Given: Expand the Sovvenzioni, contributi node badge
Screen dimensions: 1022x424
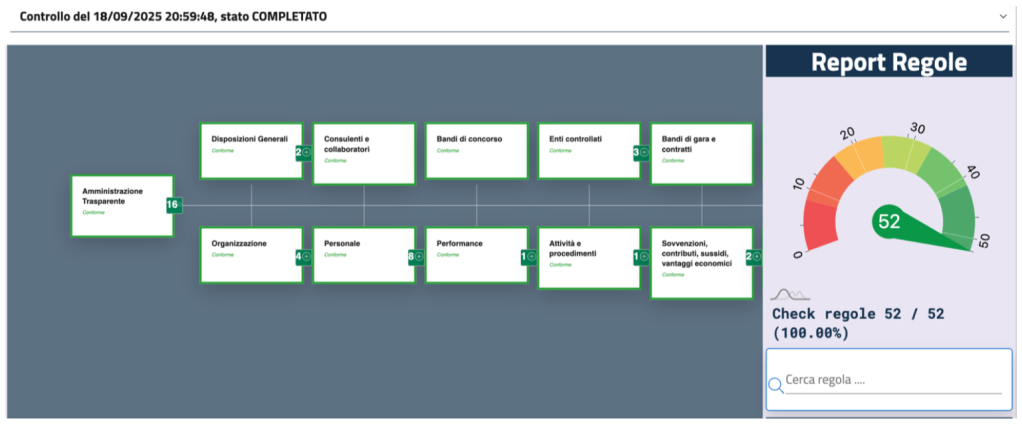Looking at the screenshot, I should point(753,256).
